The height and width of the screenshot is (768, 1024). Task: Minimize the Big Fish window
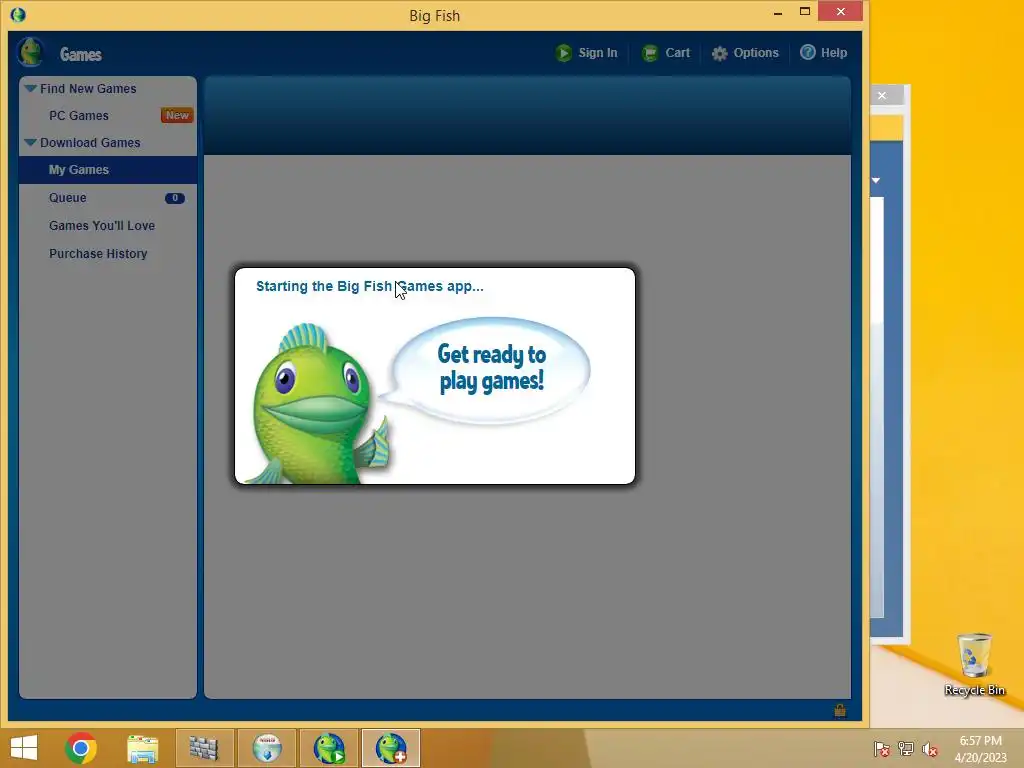click(x=778, y=12)
